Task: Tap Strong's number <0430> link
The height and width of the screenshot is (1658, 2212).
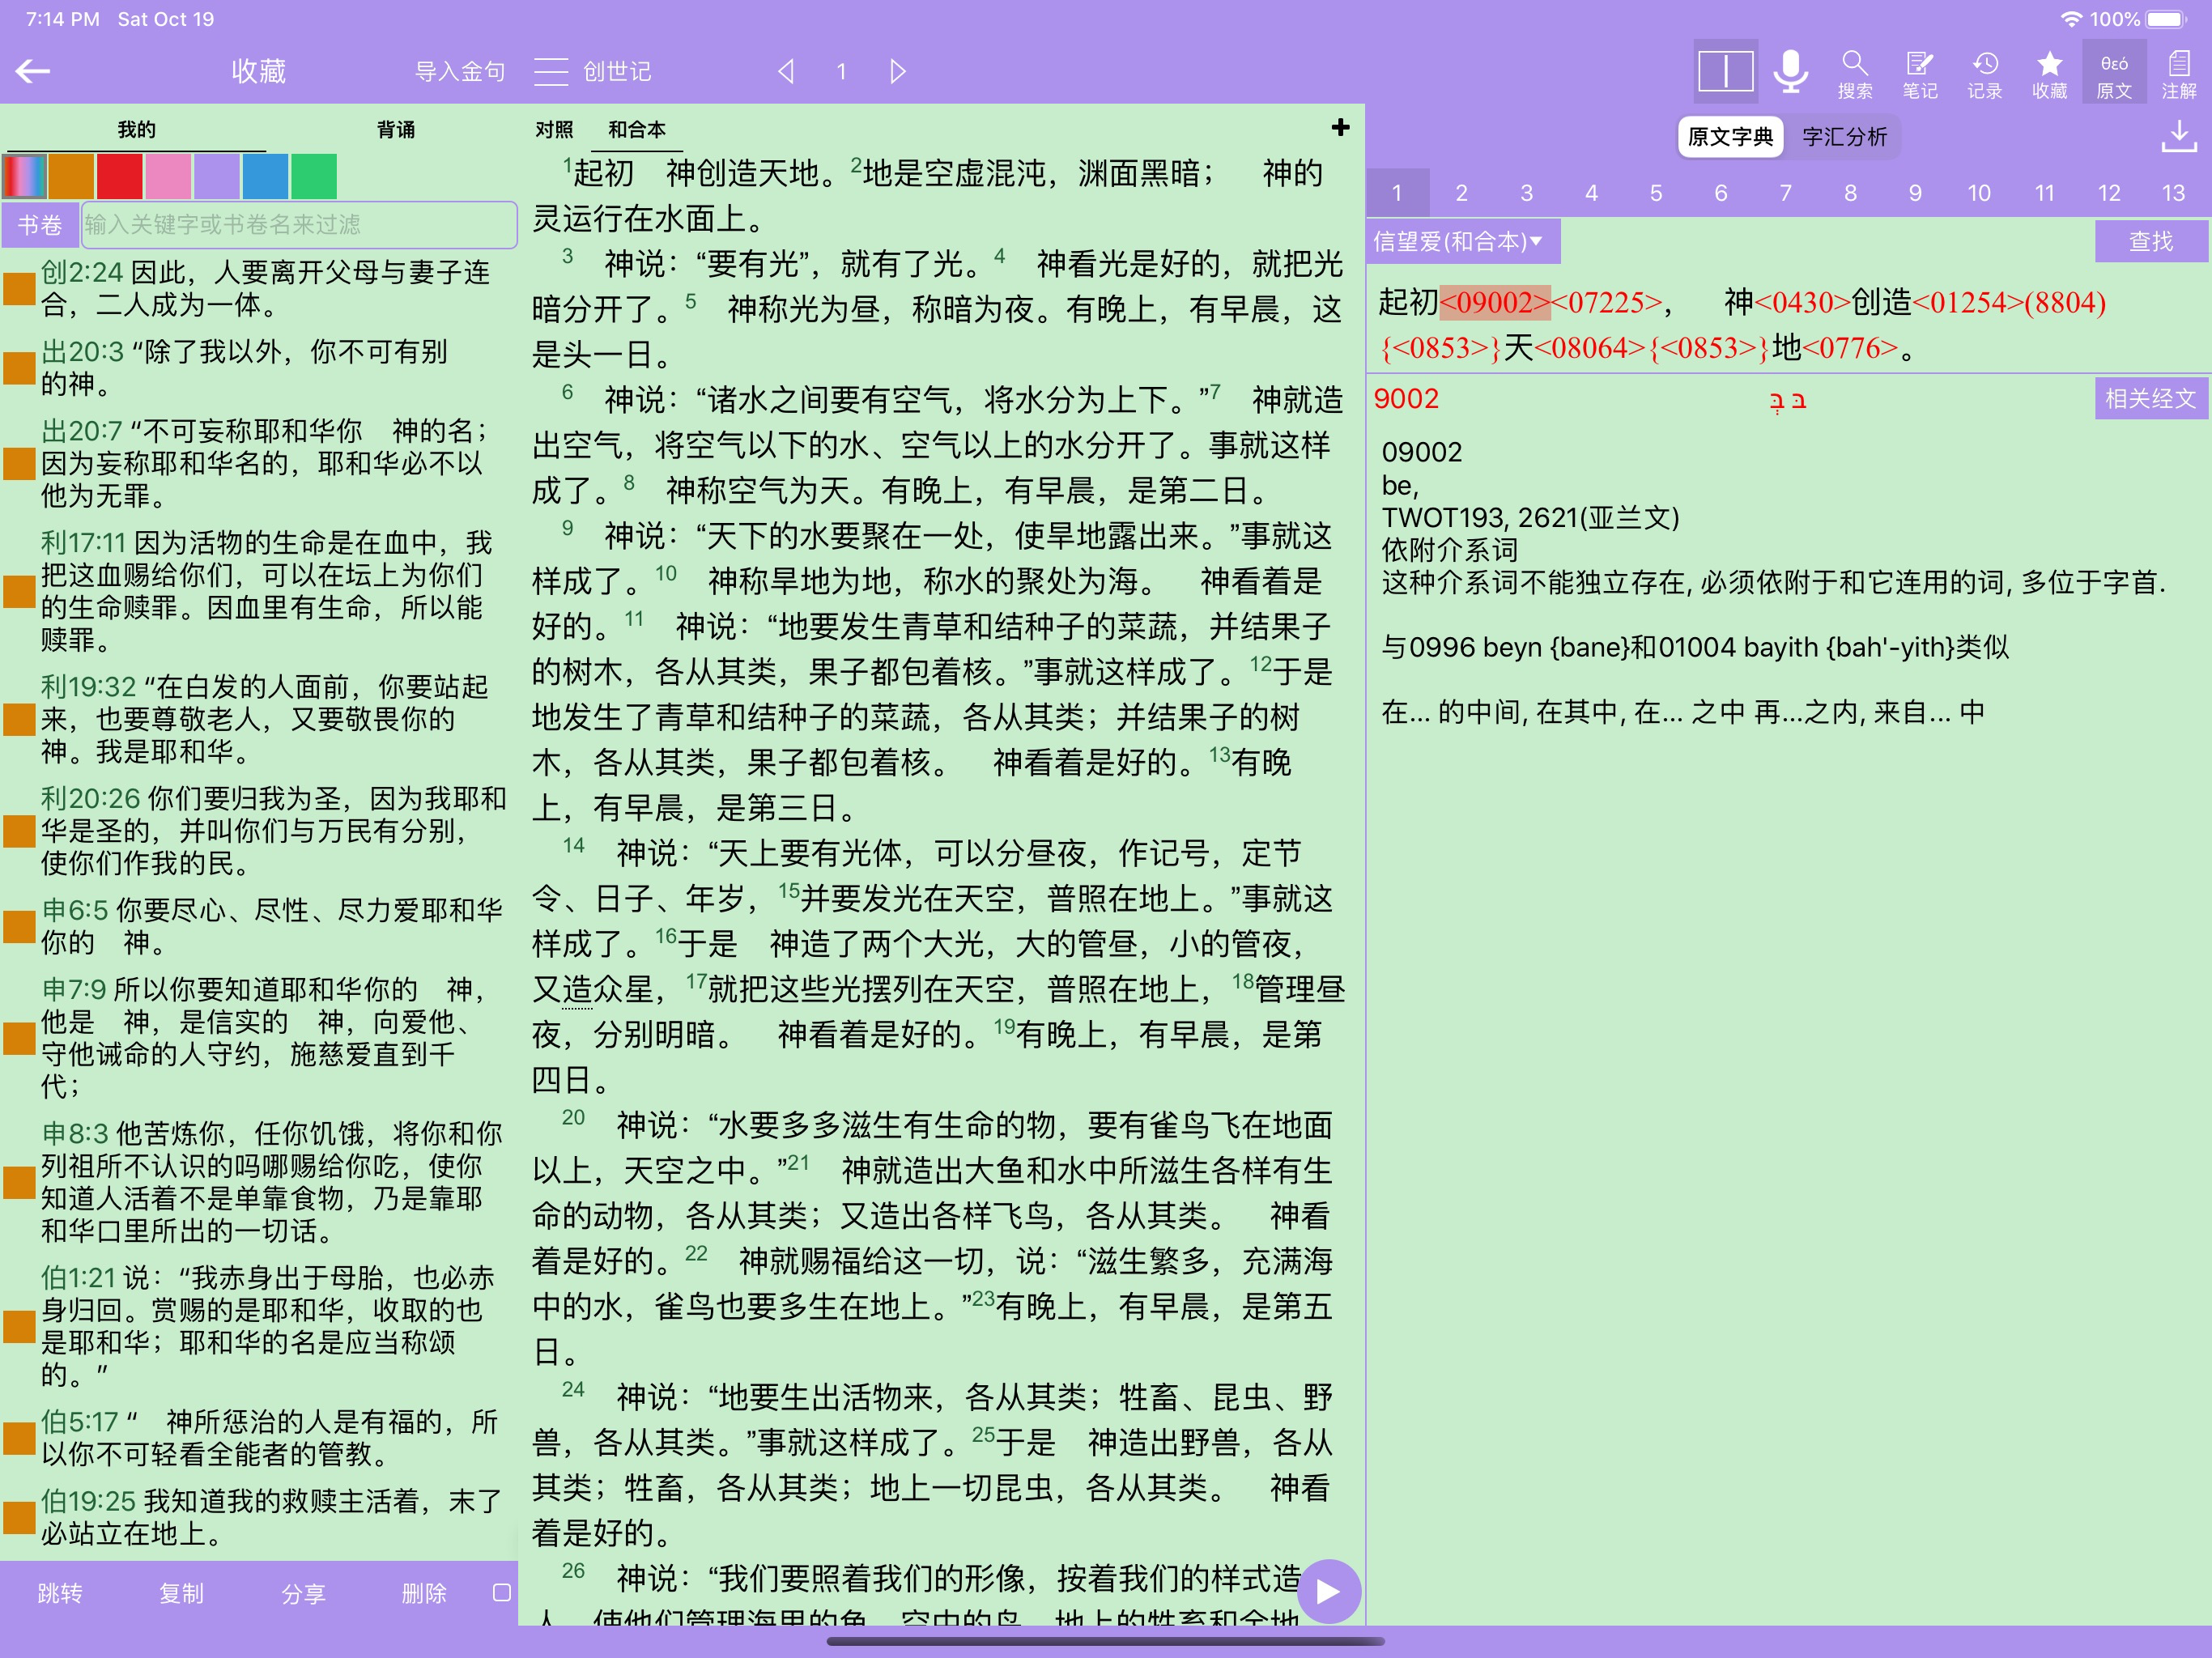Action: tap(1802, 302)
